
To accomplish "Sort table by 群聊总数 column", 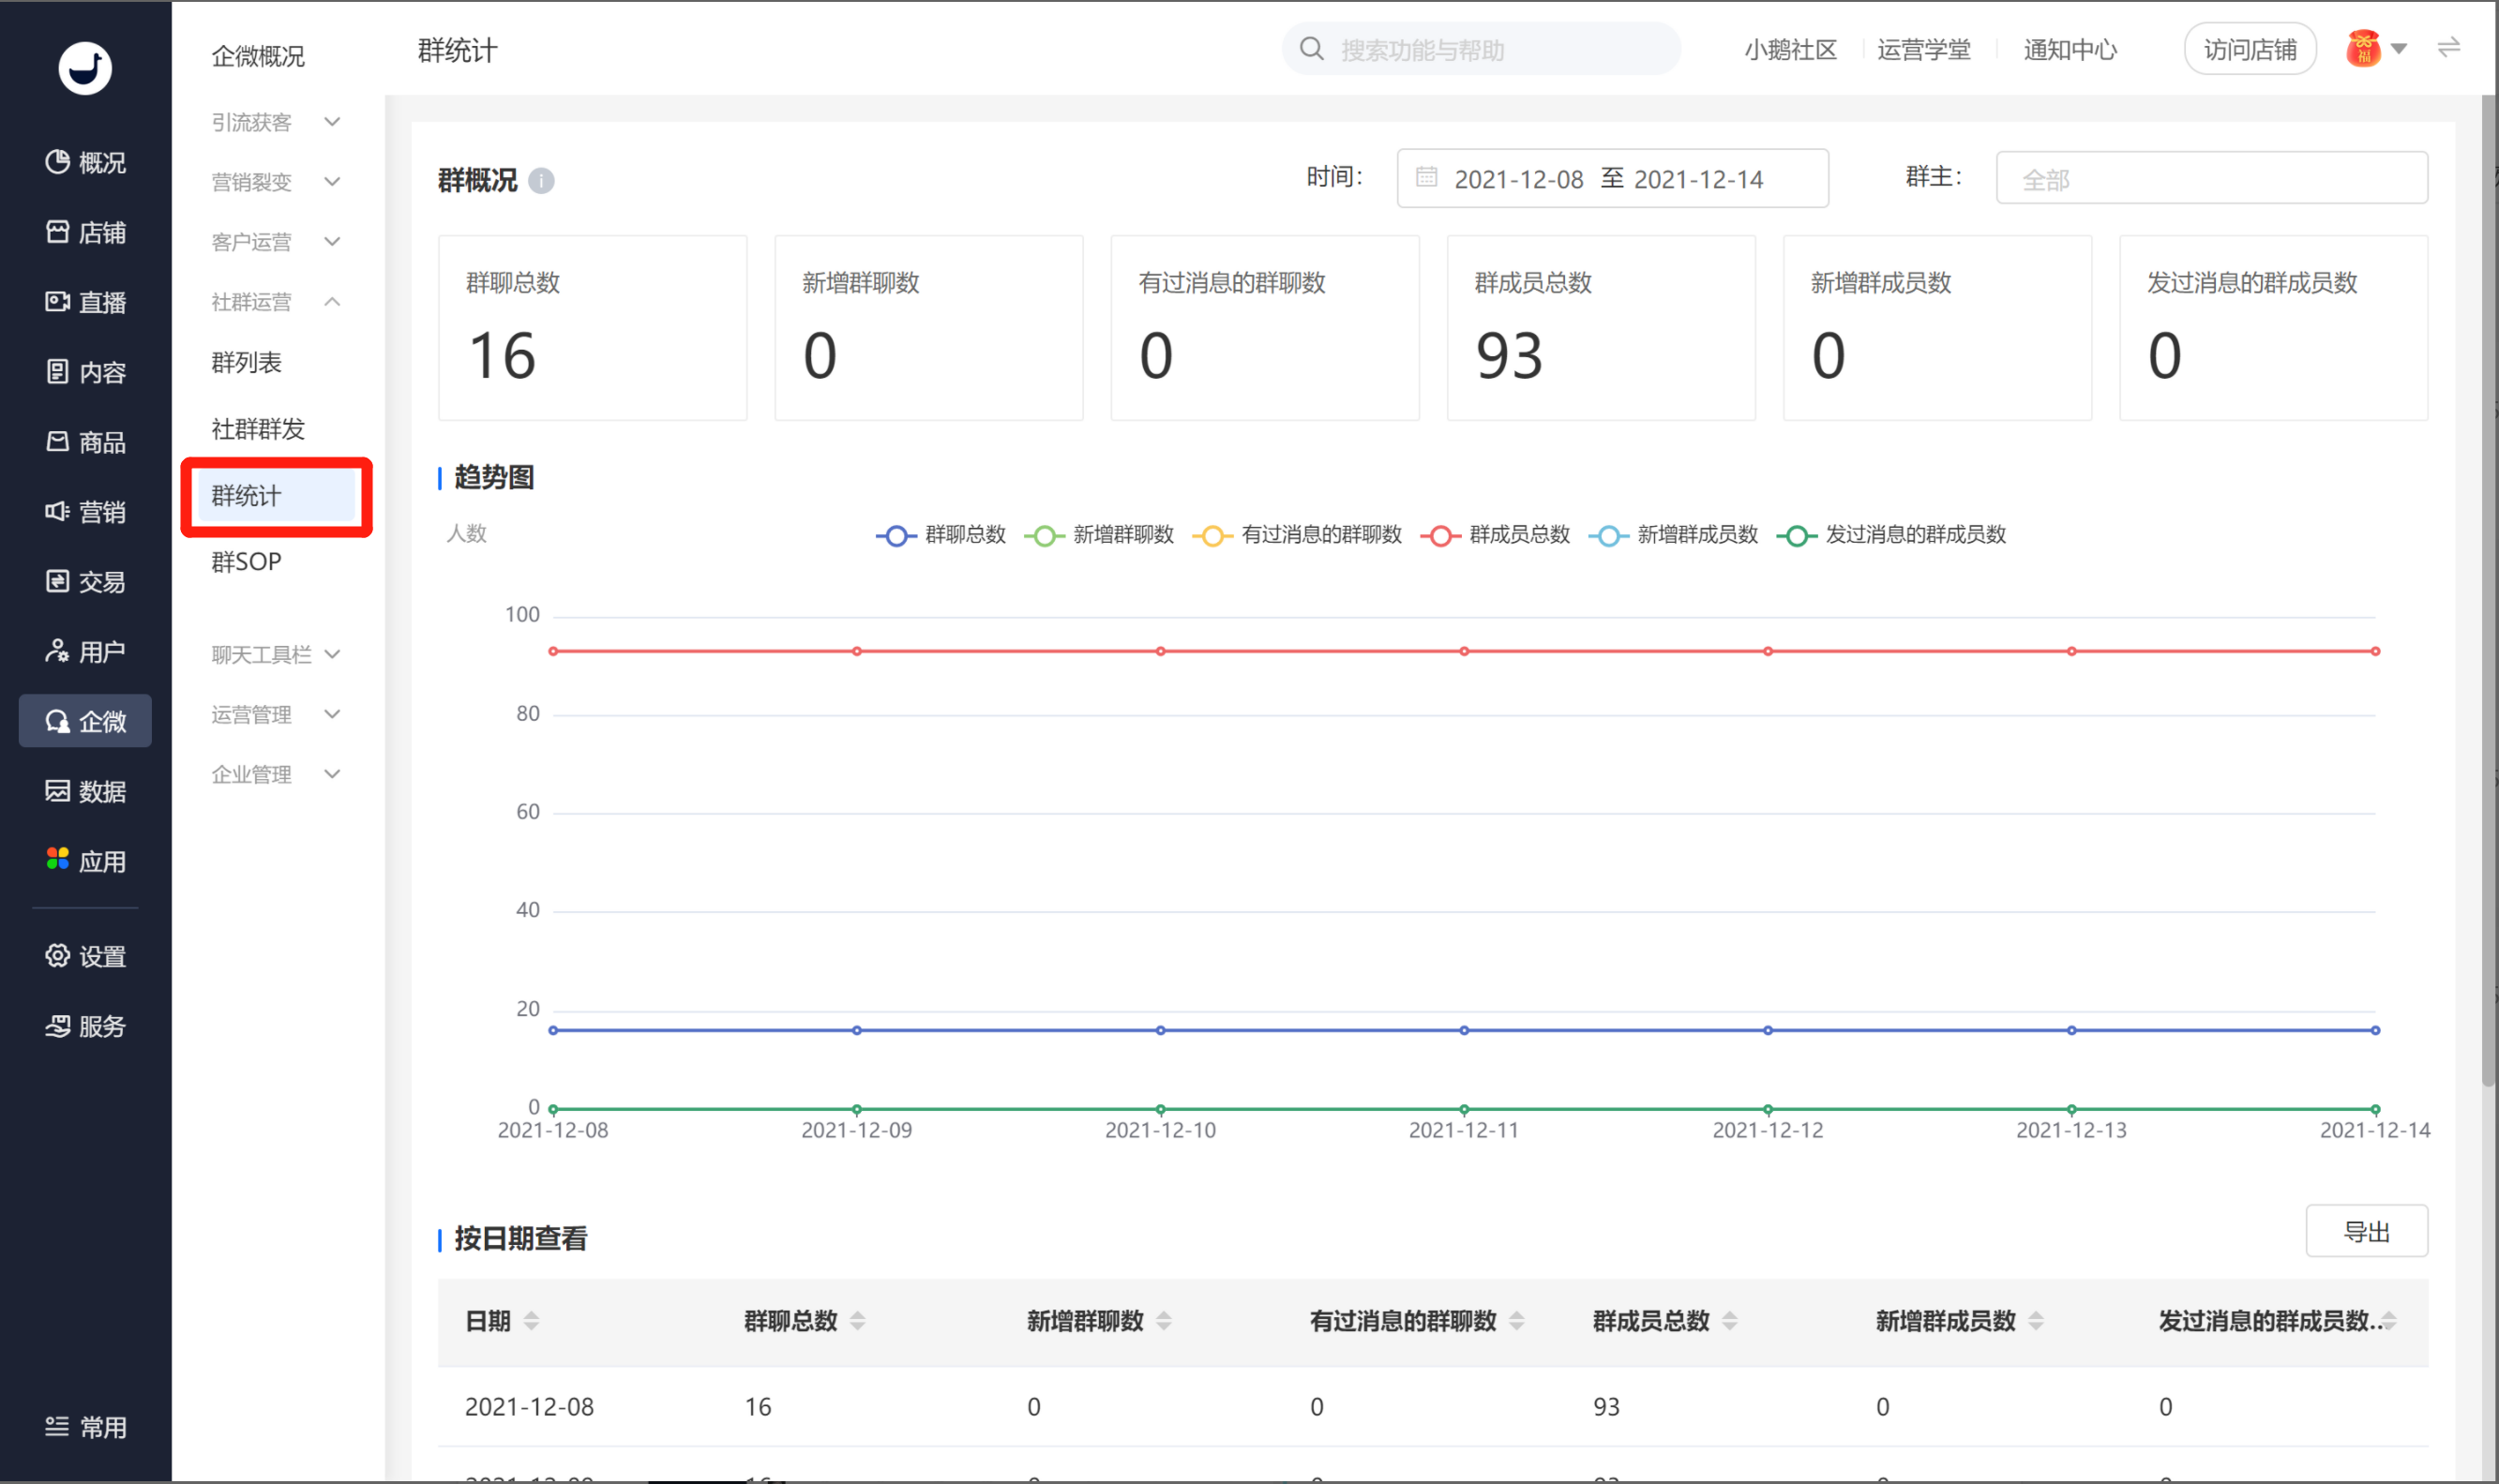I will click(857, 1321).
